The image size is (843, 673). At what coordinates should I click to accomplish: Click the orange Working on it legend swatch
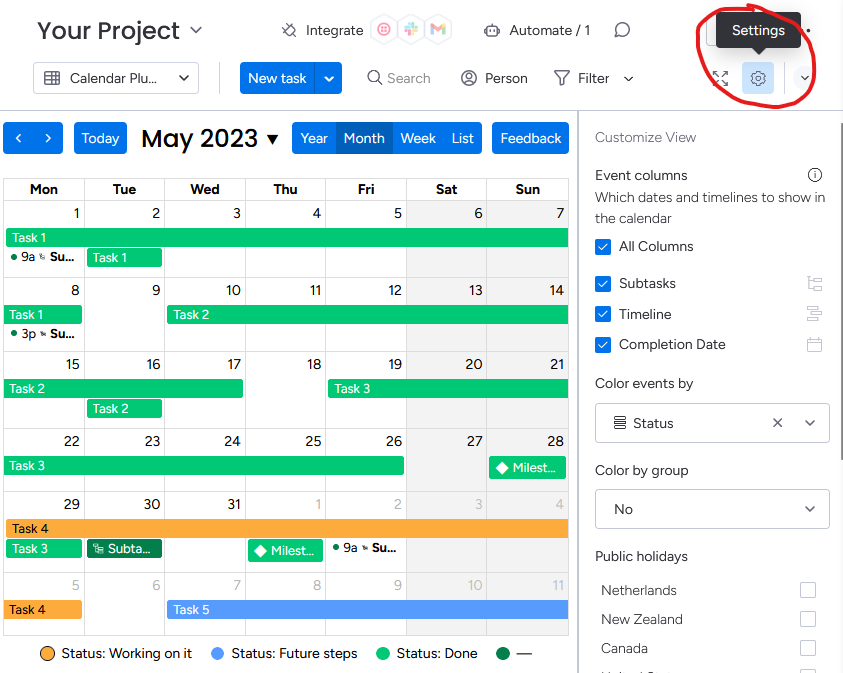point(47,654)
